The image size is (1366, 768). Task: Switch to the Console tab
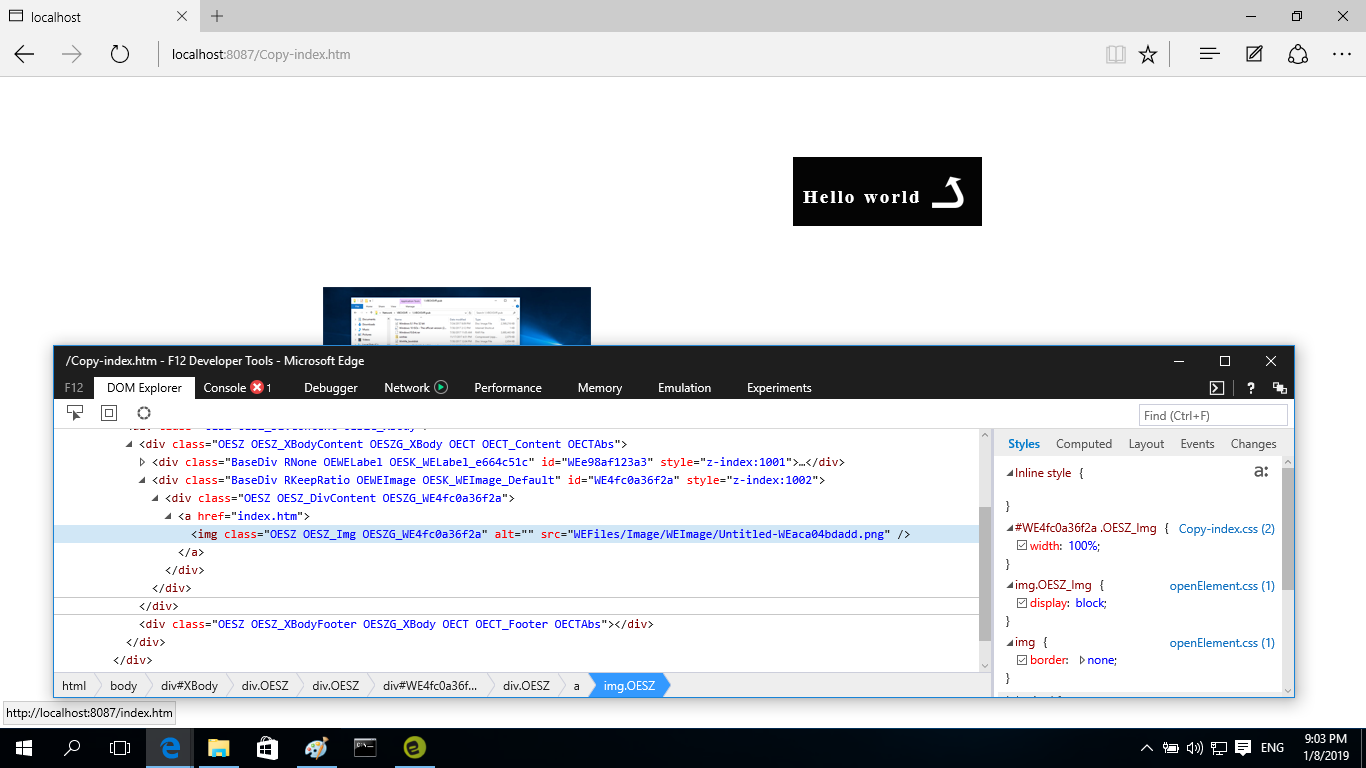[x=225, y=388]
